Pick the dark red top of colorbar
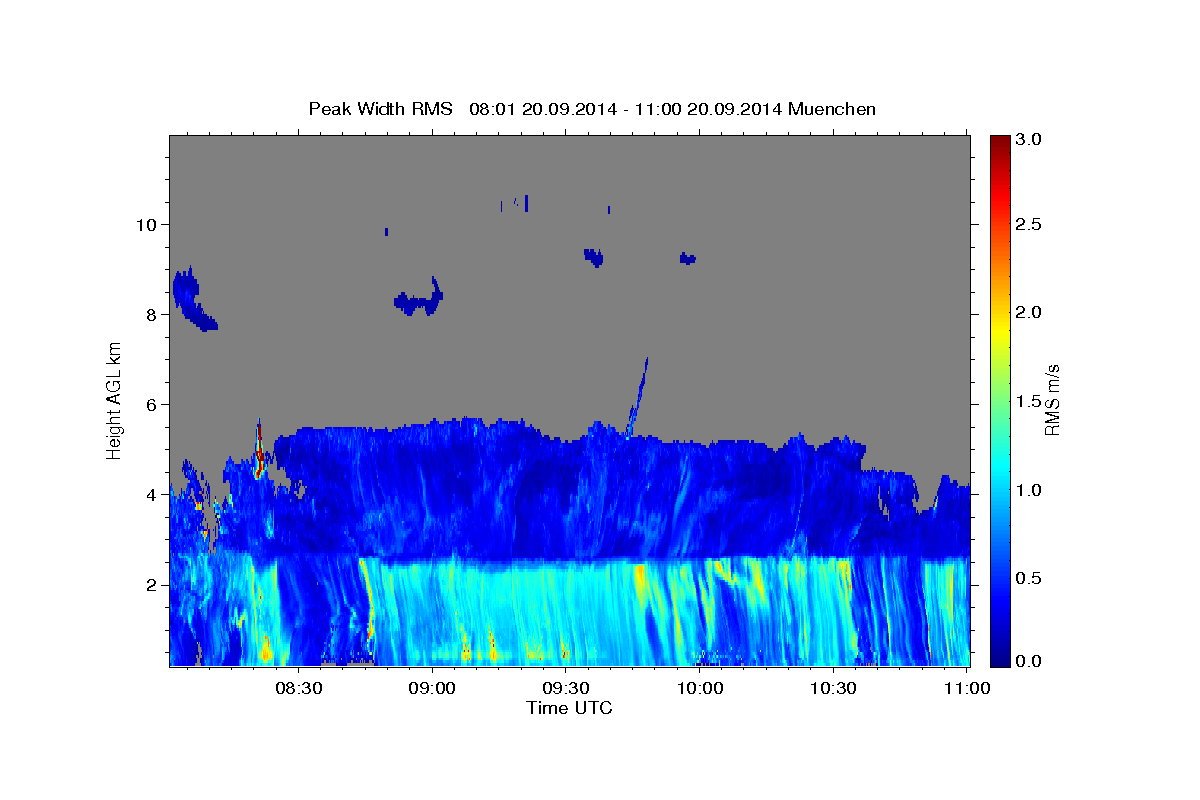The height and width of the screenshot is (800, 1200). [x=999, y=142]
